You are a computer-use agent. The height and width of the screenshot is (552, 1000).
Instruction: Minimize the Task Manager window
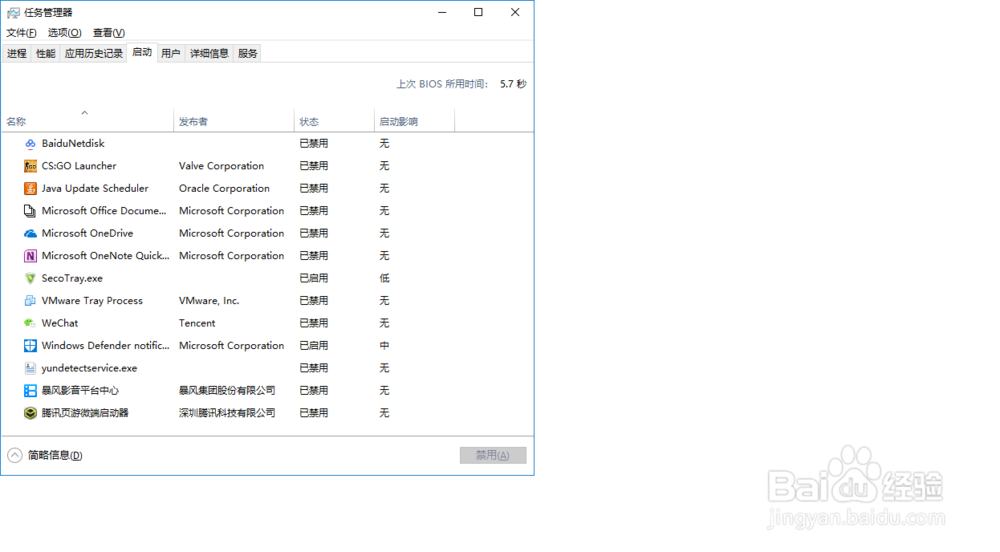(442, 13)
